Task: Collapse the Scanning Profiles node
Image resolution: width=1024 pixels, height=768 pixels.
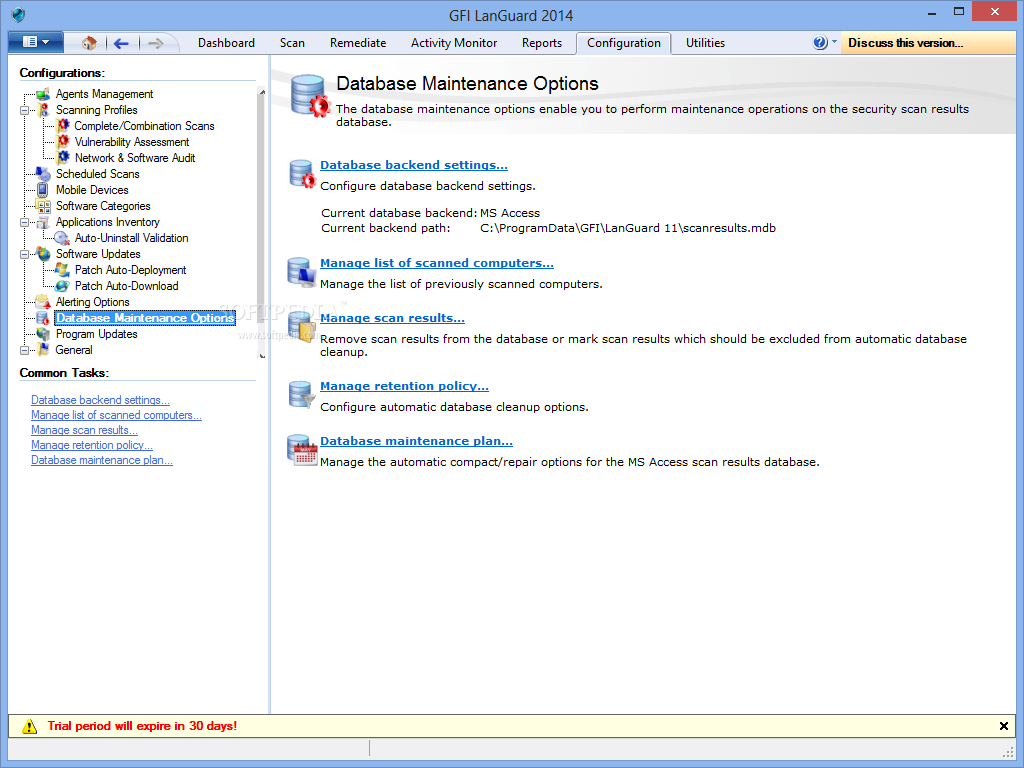Action: point(24,110)
